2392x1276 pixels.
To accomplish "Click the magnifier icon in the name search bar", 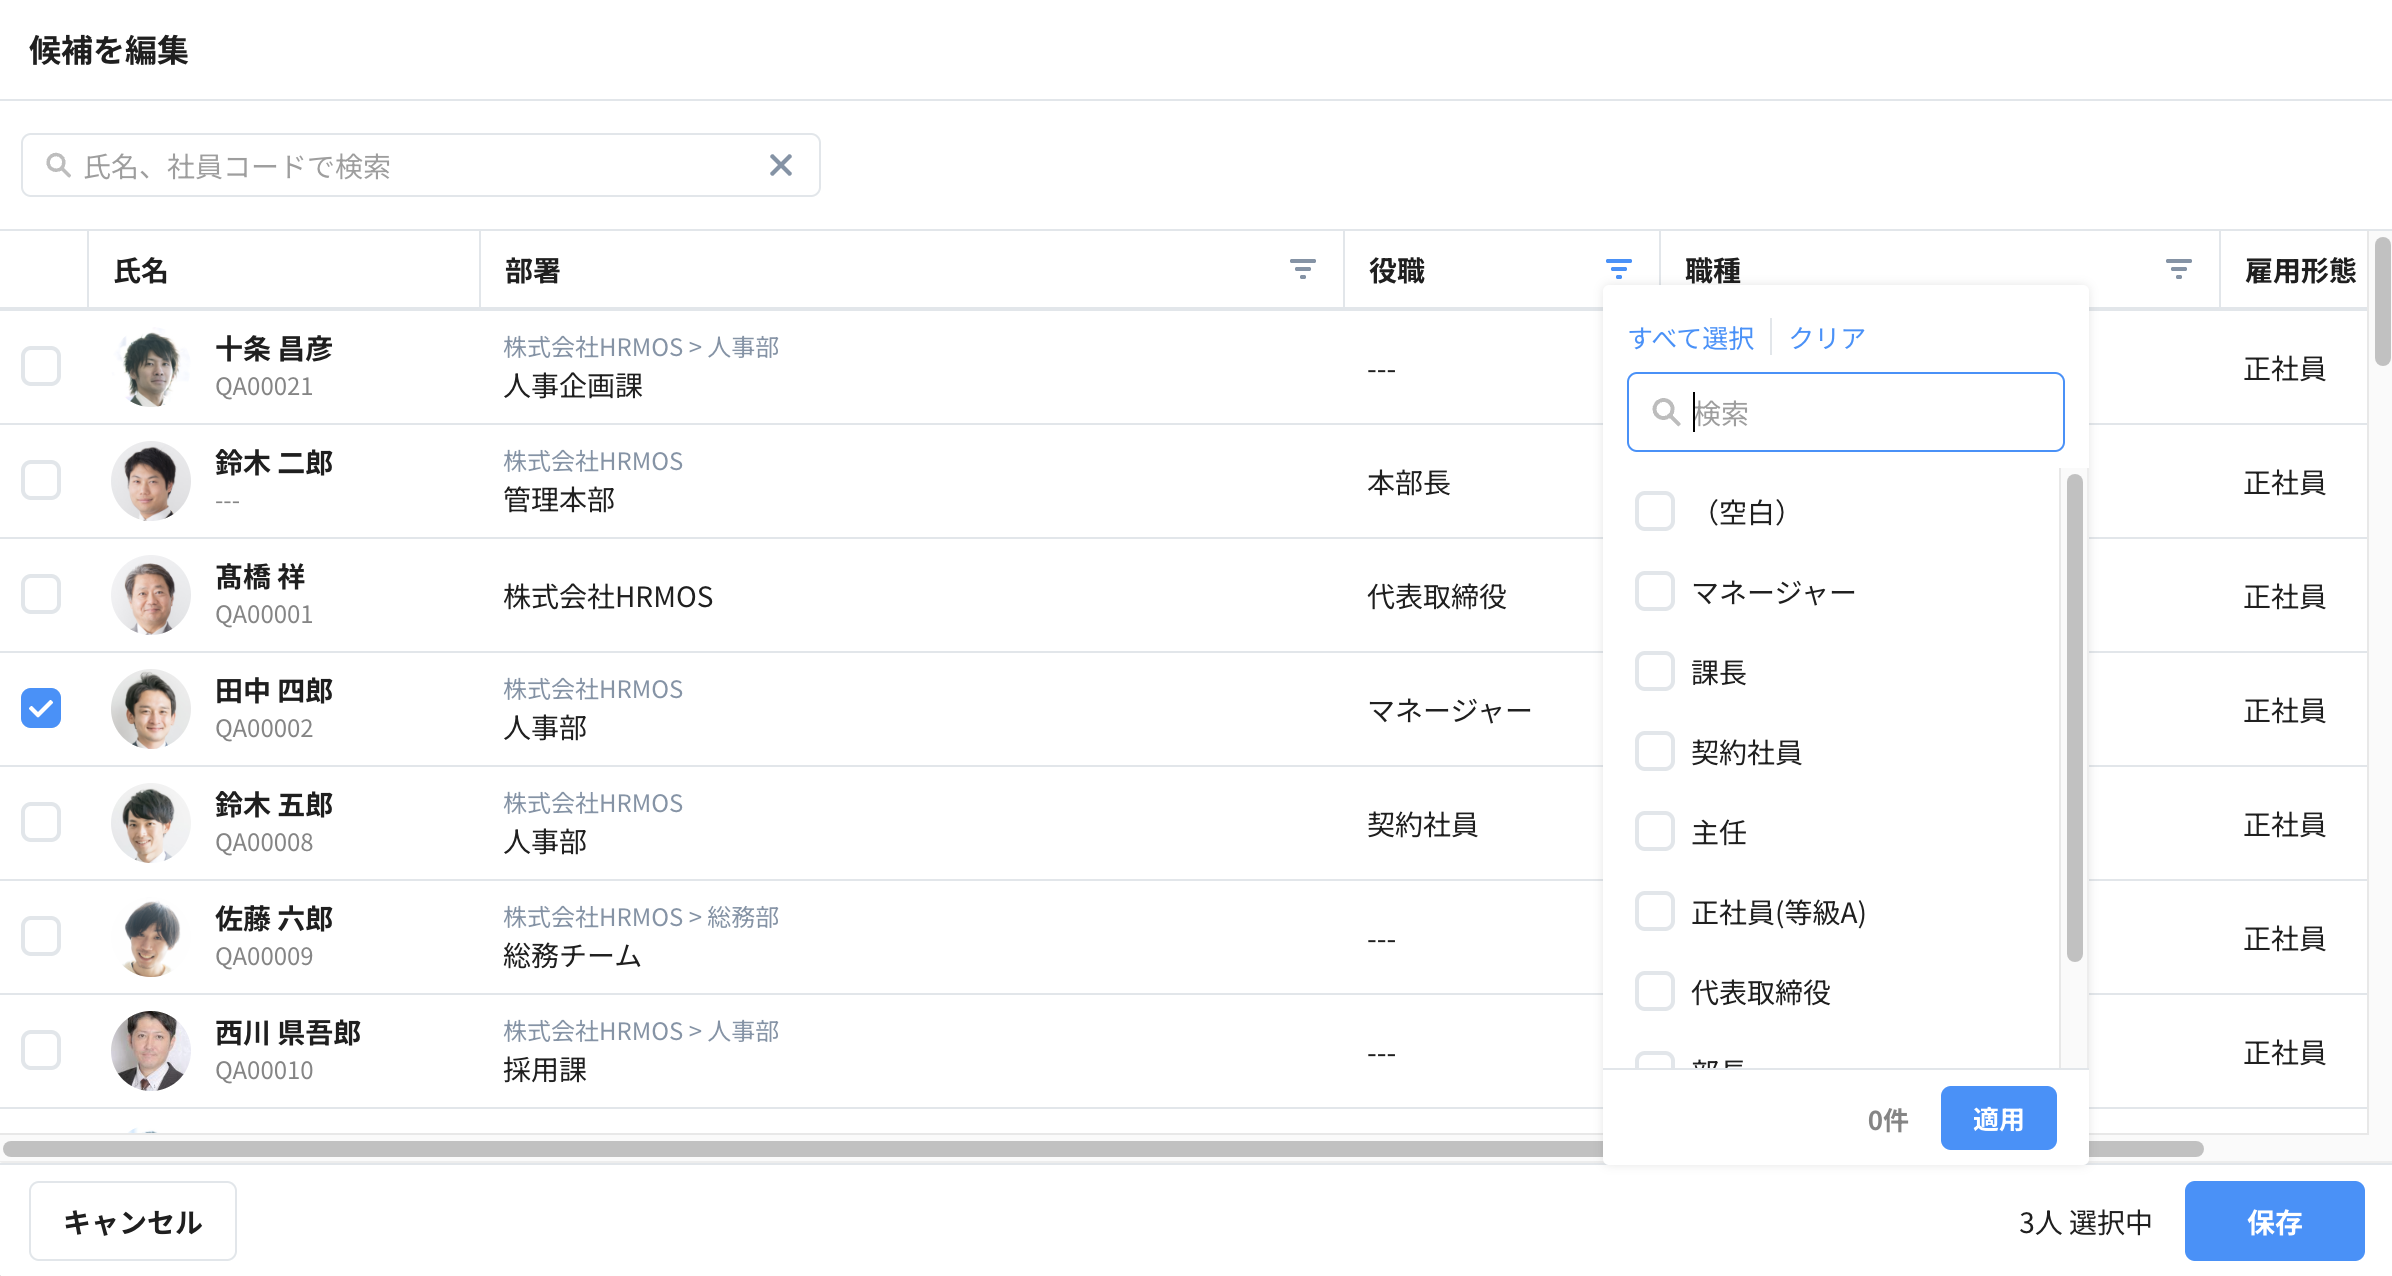I will [57, 165].
